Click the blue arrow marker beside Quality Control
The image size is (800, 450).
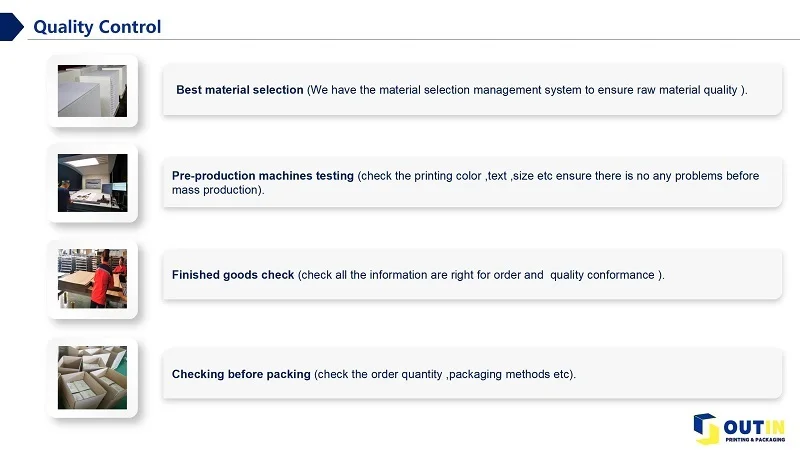pos(12,27)
